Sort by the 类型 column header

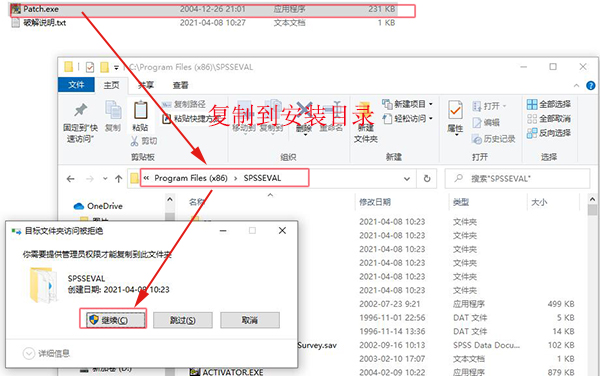pyautogui.click(x=461, y=202)
